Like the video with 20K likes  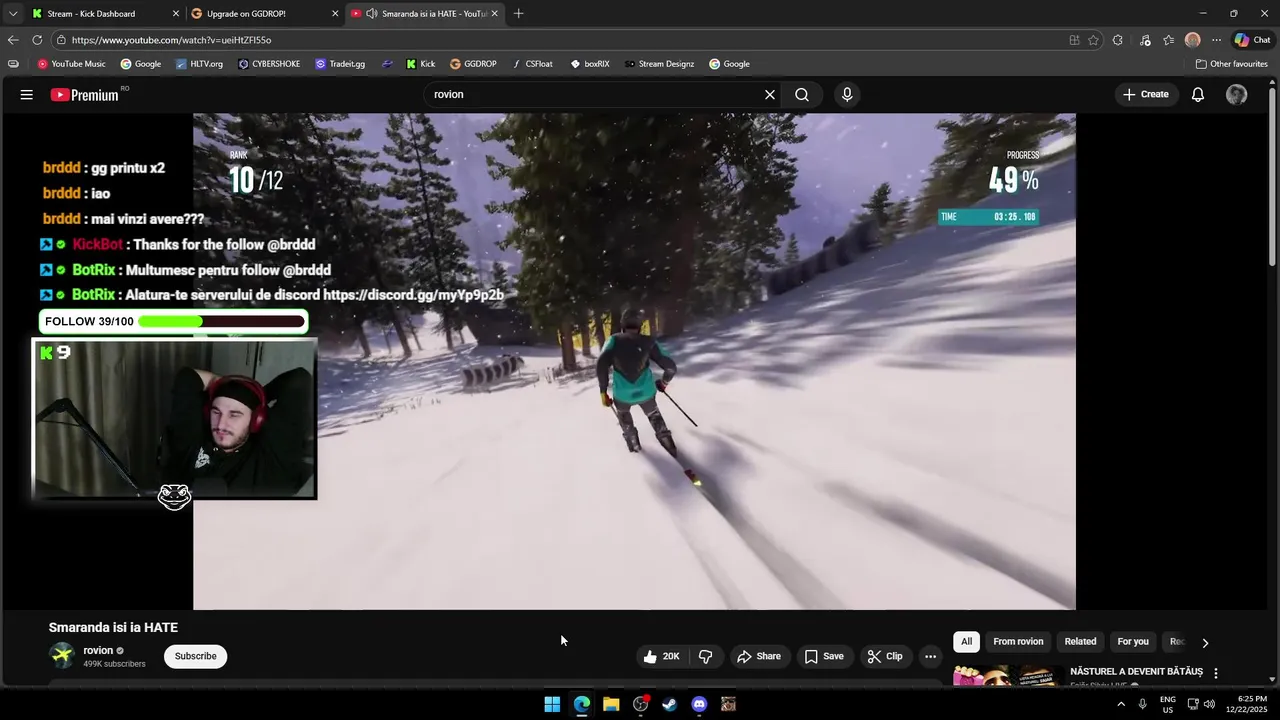662,657
